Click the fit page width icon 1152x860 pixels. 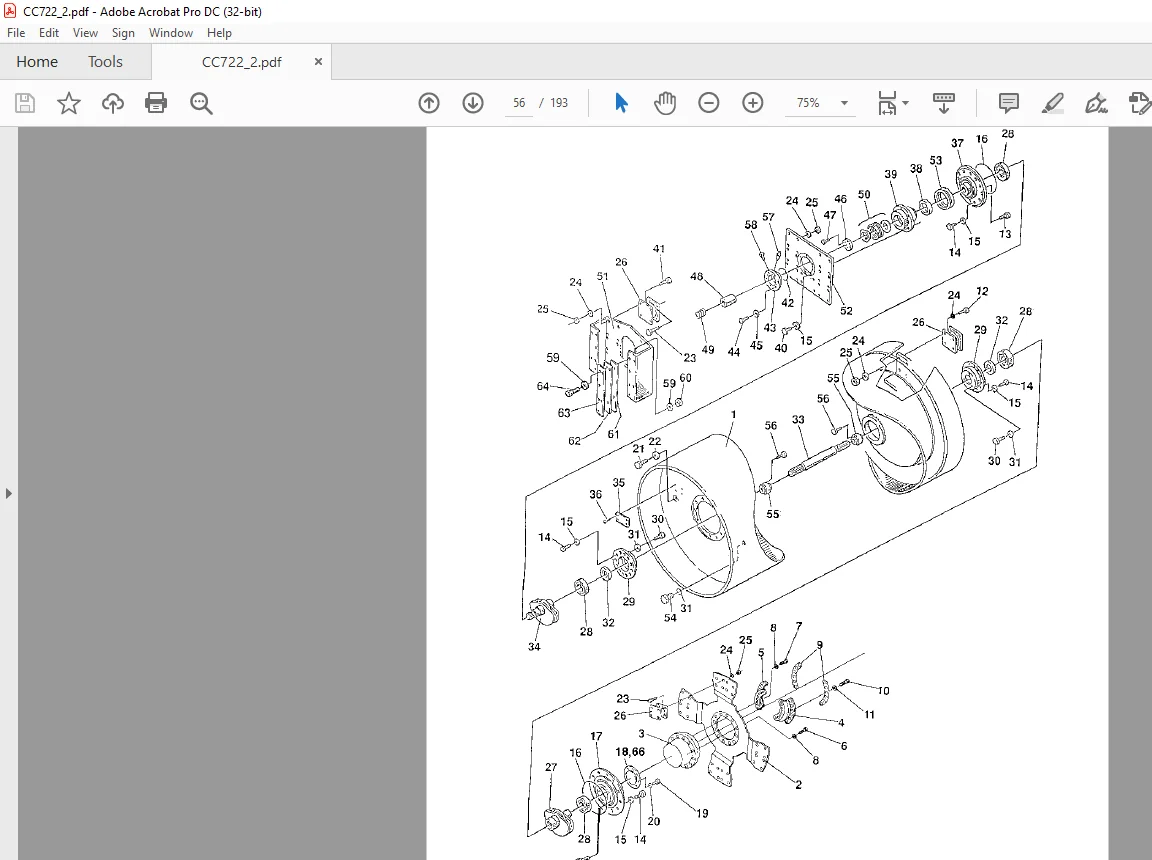[888, 103]
